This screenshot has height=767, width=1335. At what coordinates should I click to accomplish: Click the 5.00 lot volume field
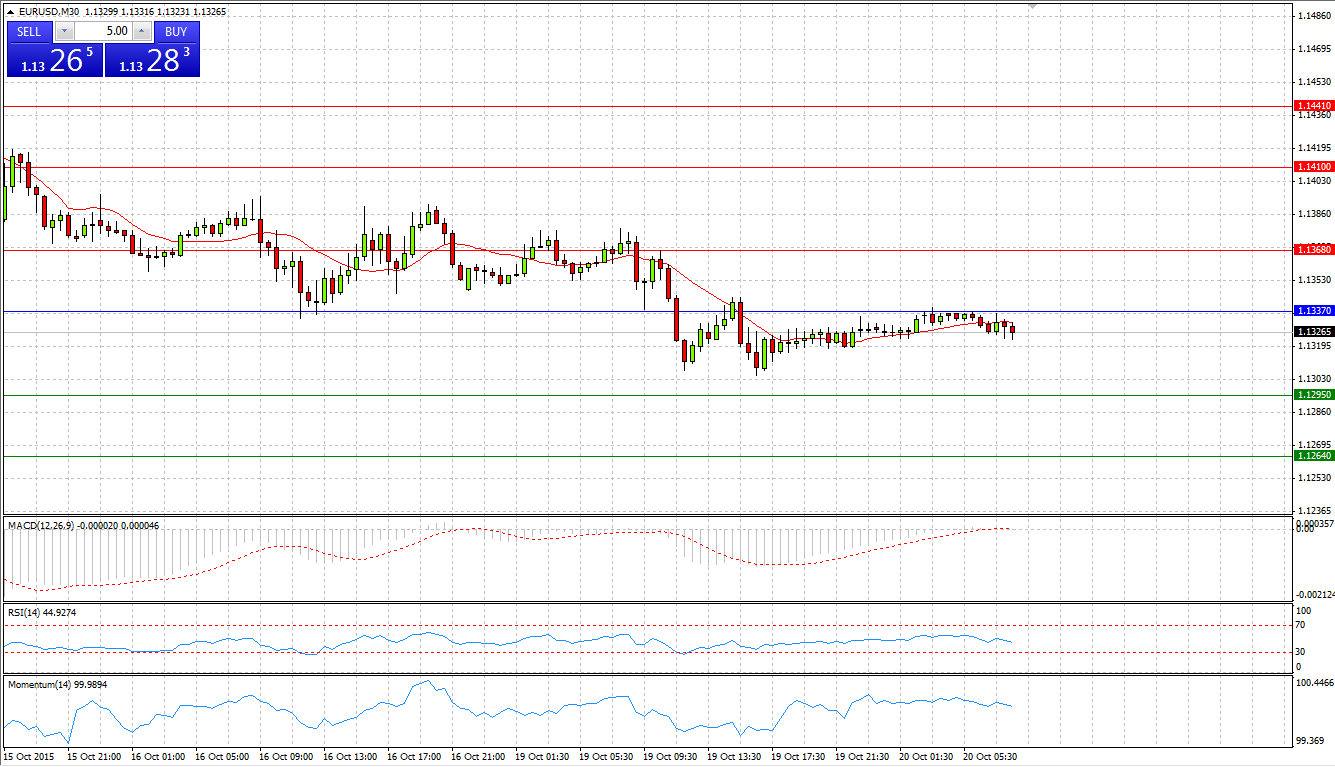[104, 31]
